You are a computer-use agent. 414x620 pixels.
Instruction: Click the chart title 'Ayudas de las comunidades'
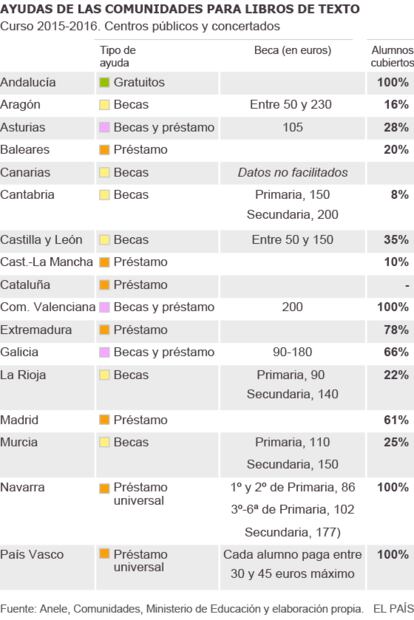pyautogui.click(x=180, y=9)
